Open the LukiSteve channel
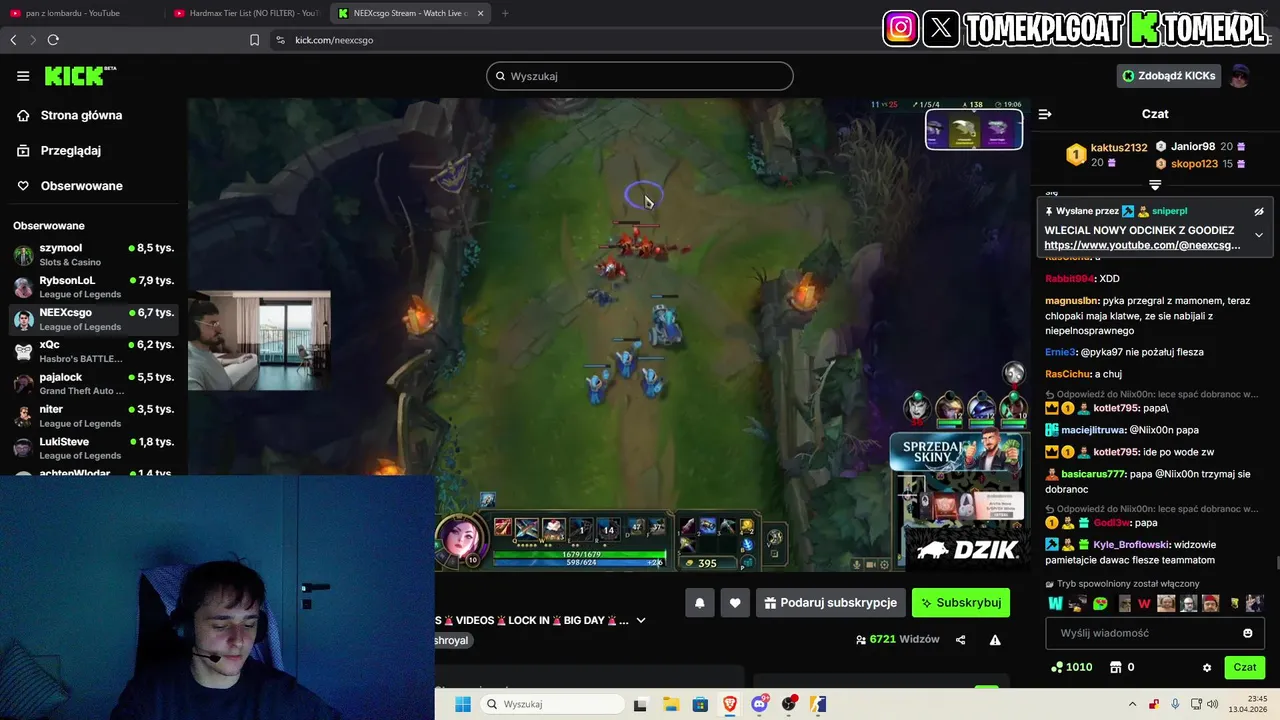1280x720 pixels. [94, 448]
